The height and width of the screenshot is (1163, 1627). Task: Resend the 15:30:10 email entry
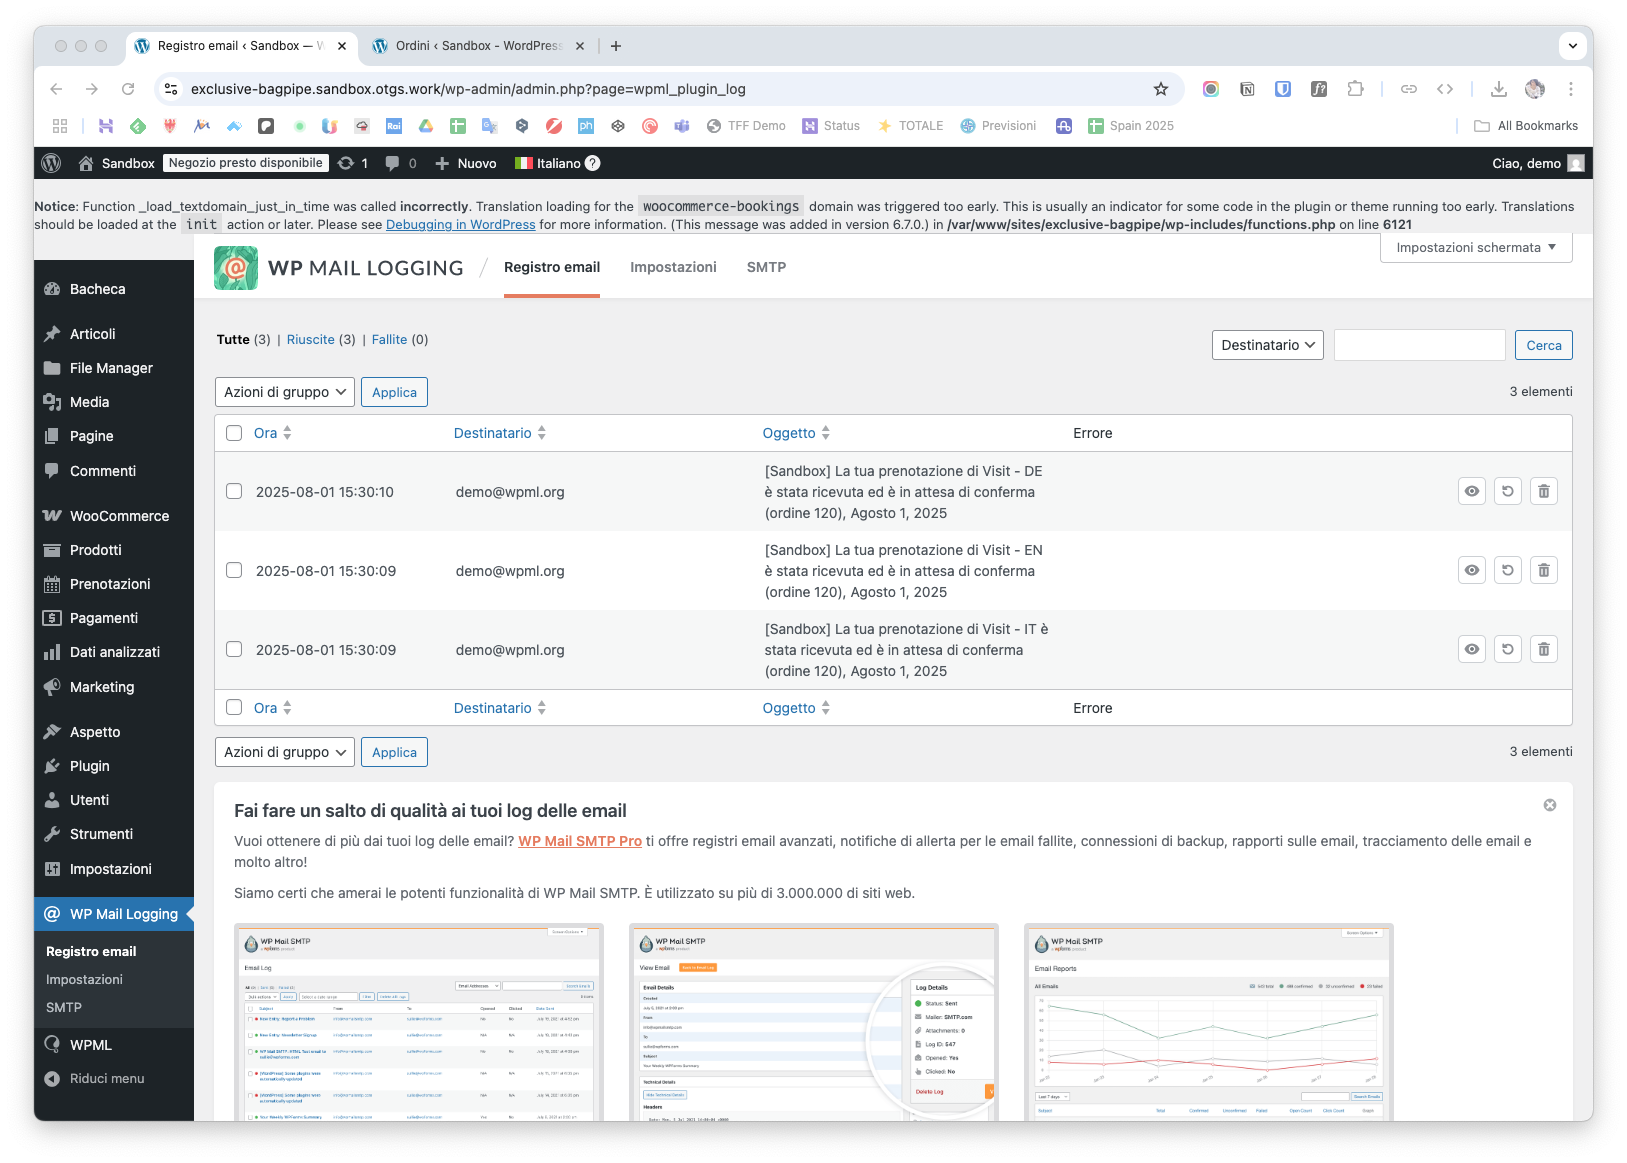tap(1508, 491)
